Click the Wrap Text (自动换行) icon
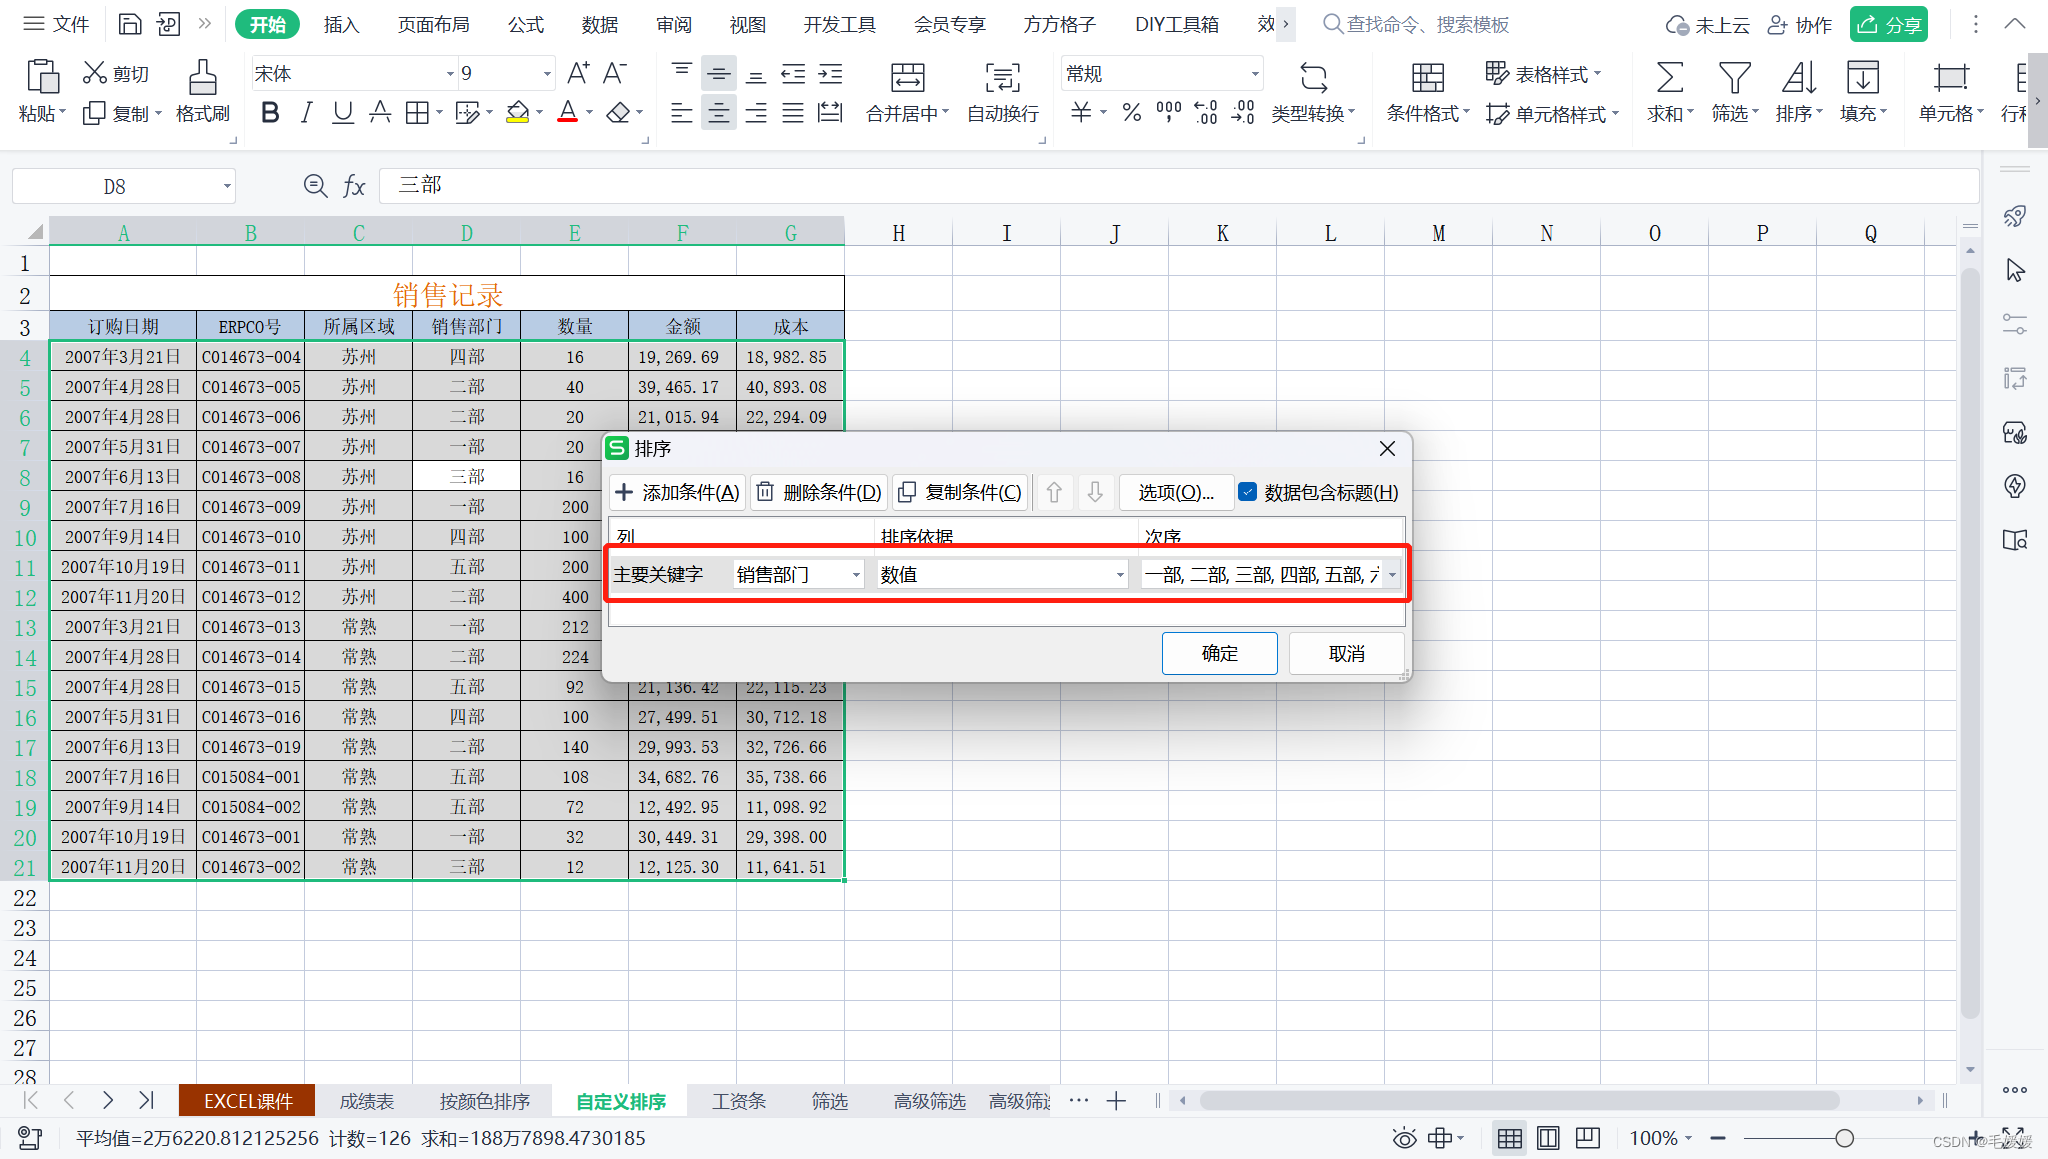2048x1159 pixels. click(x=1002, y=78)
